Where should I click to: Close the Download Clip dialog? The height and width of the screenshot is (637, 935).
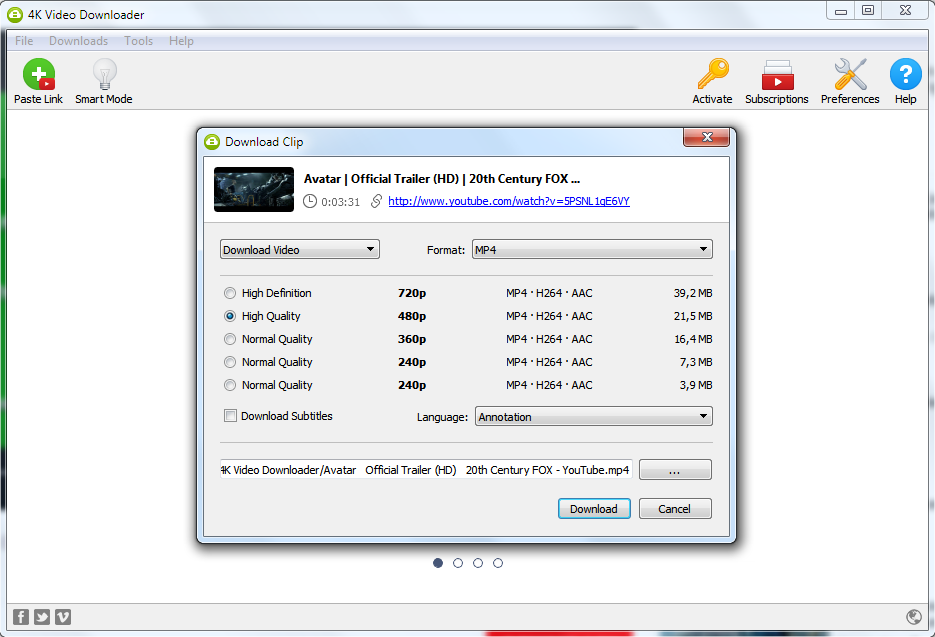(x=707, y=137)
